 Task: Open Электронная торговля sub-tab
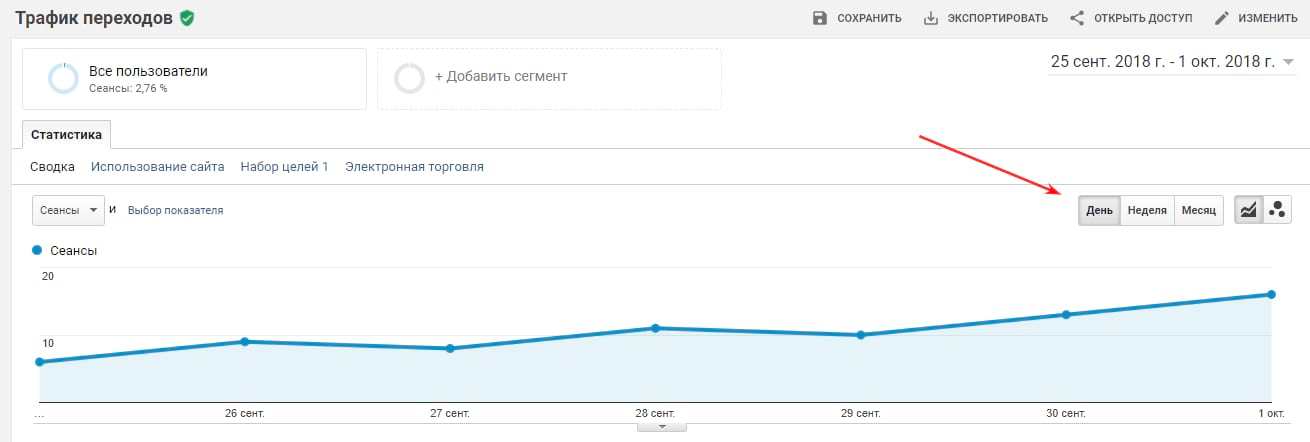point(414,167)
